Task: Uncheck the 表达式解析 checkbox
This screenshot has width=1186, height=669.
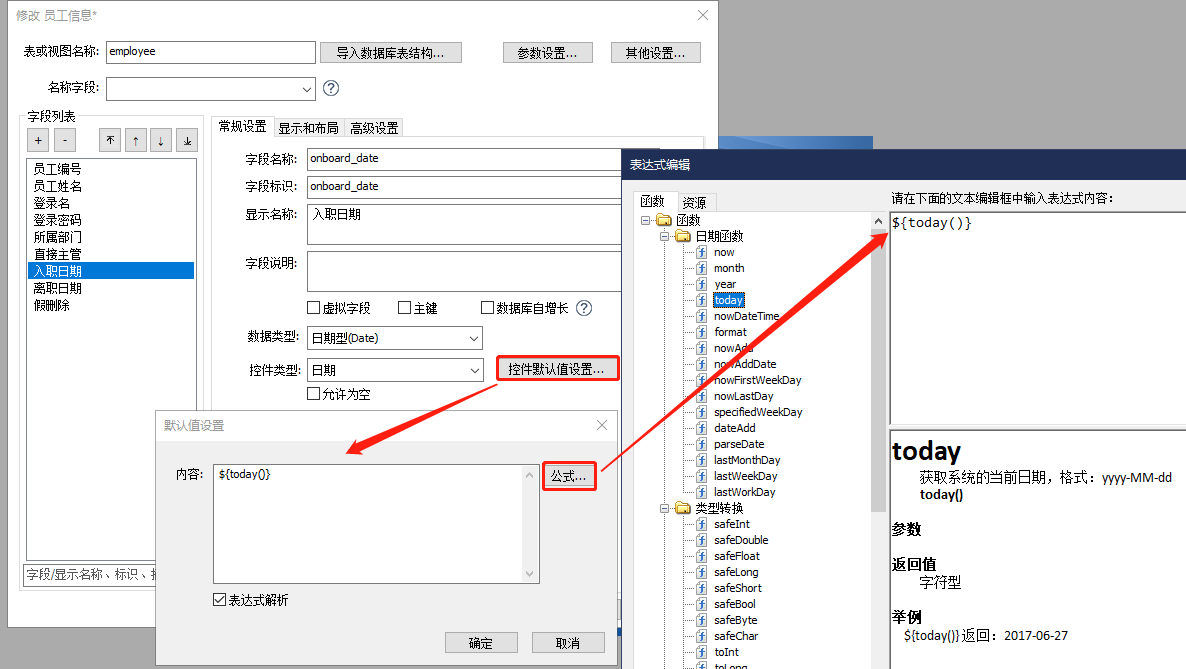Action: [x=220, y=600]
